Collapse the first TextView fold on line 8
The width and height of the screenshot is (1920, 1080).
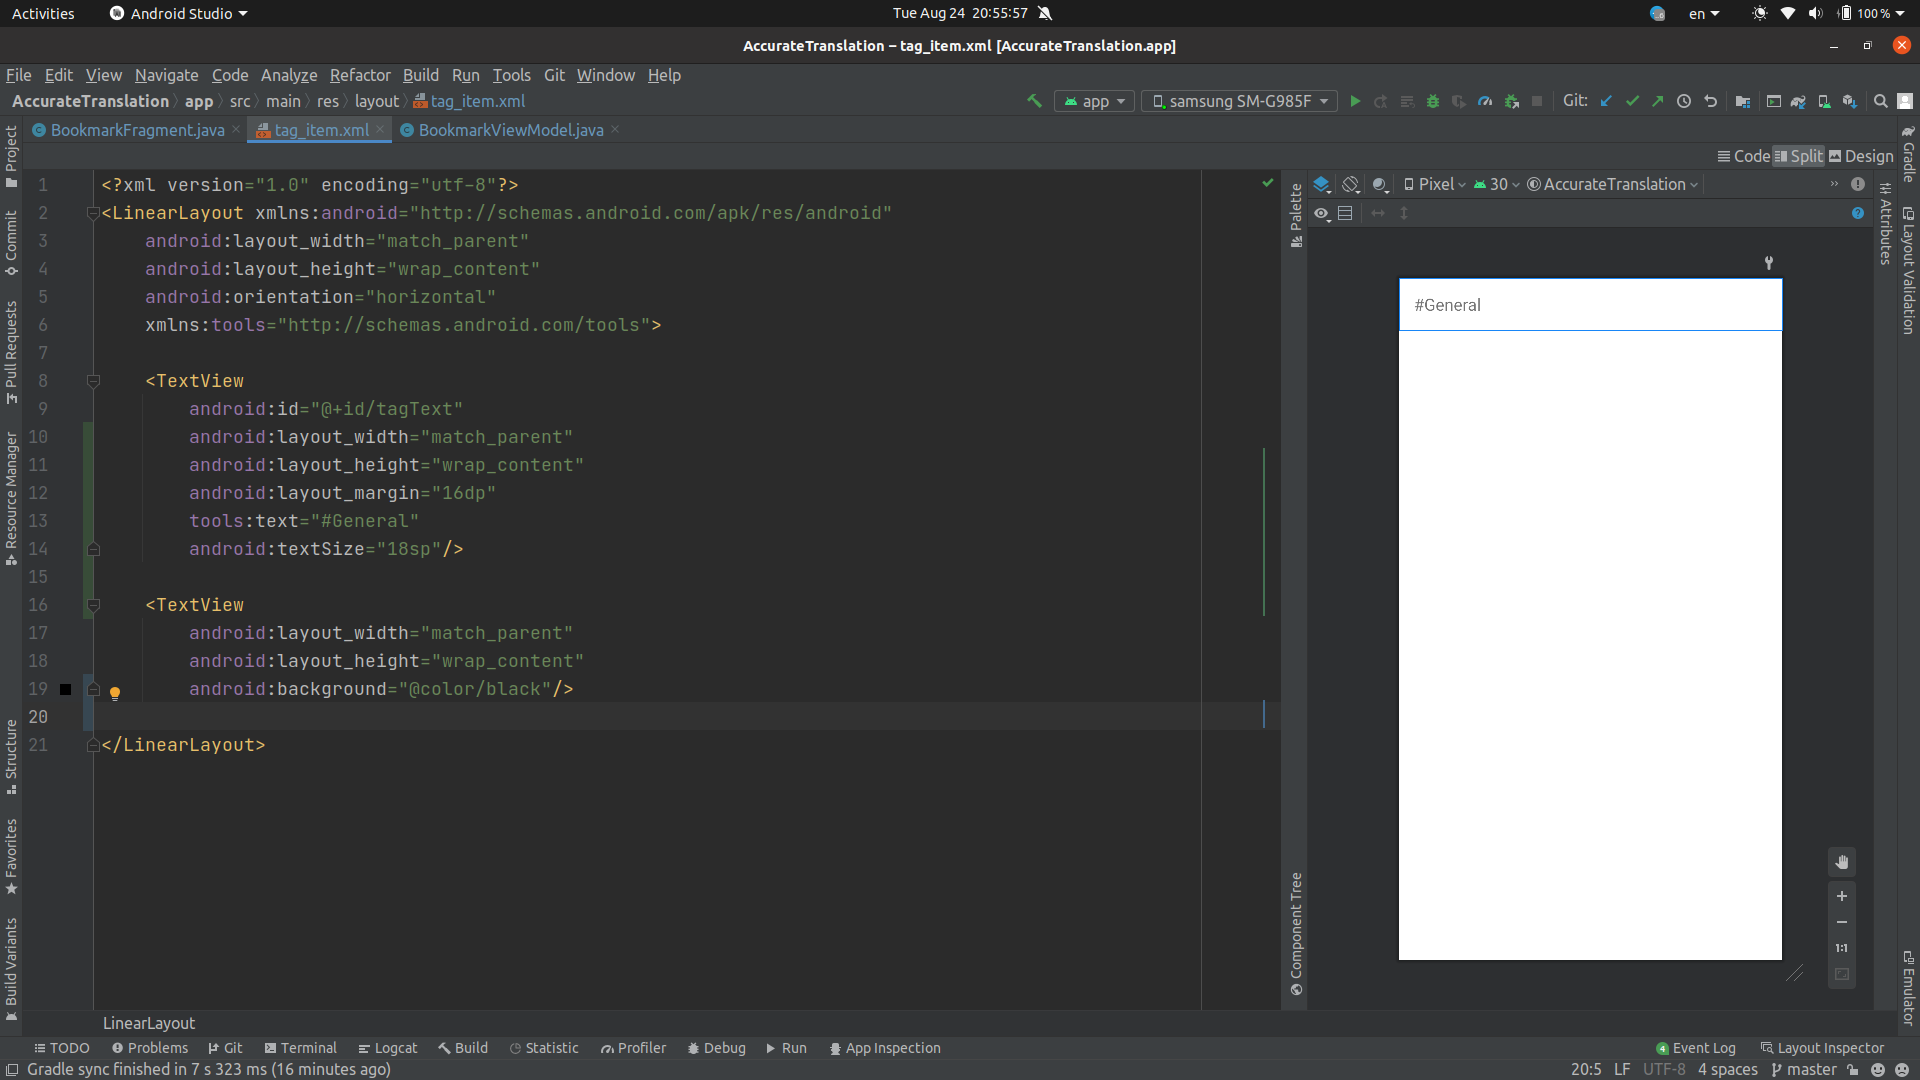(93, 381)
